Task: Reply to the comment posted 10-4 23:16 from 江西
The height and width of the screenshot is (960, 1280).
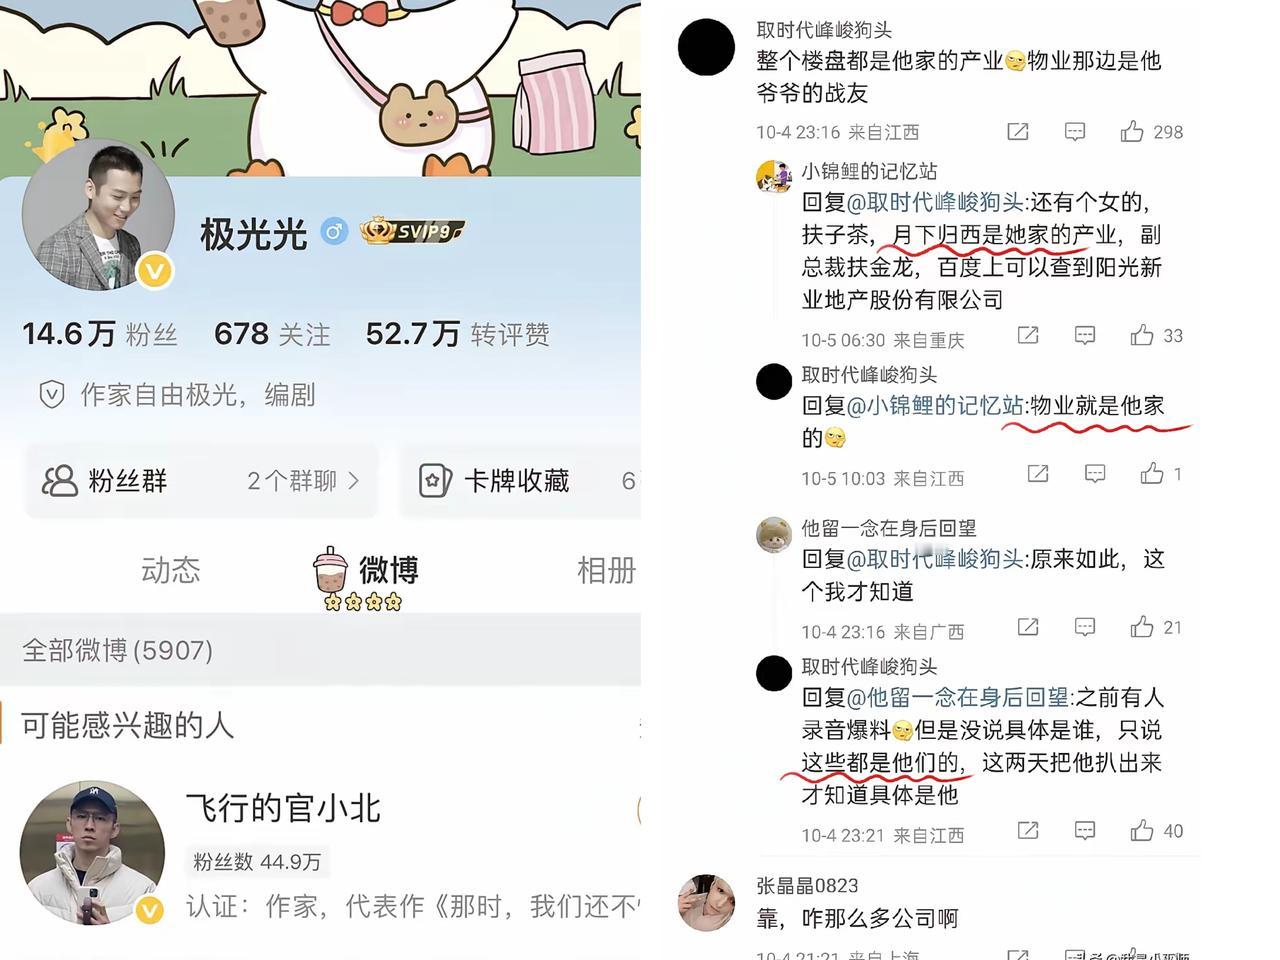Action: coord(1075,131)
